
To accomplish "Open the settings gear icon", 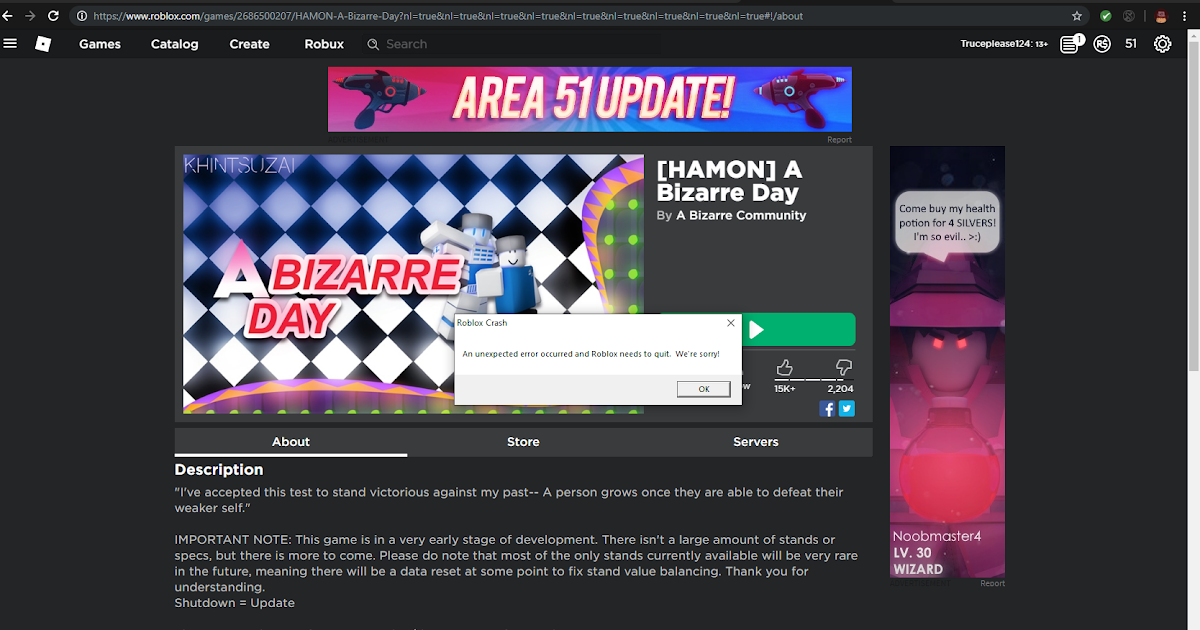I will coord(1162,44).
